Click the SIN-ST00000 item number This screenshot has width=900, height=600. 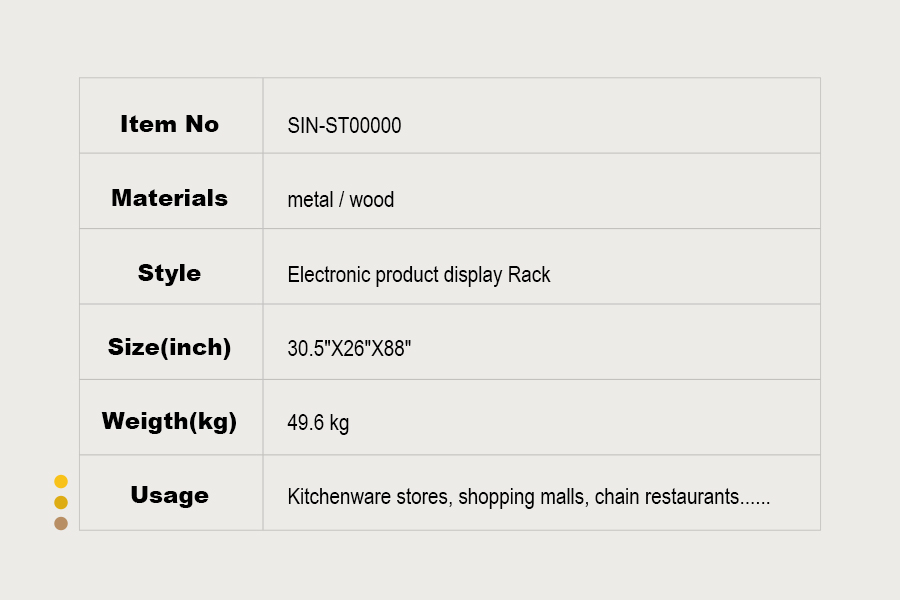coord(344,126)
